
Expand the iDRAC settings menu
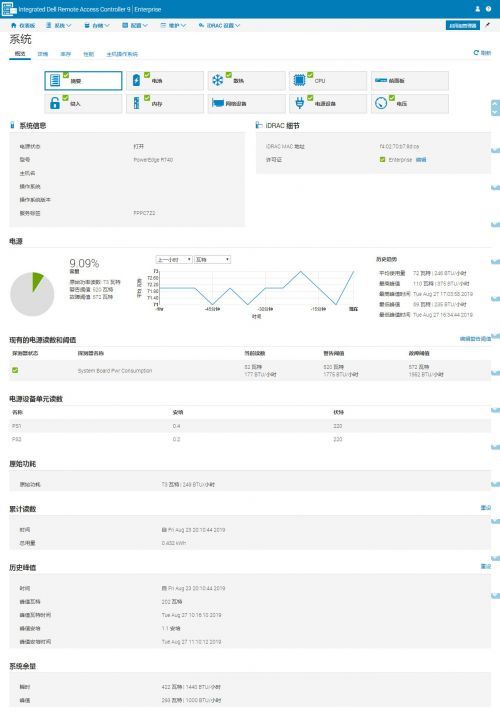[x=219, y=26]
